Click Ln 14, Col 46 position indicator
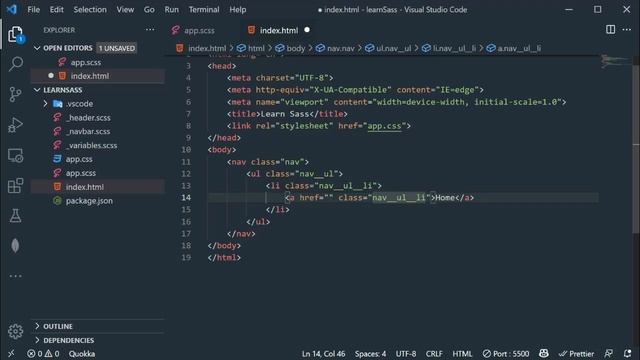 tap(323, 353)
